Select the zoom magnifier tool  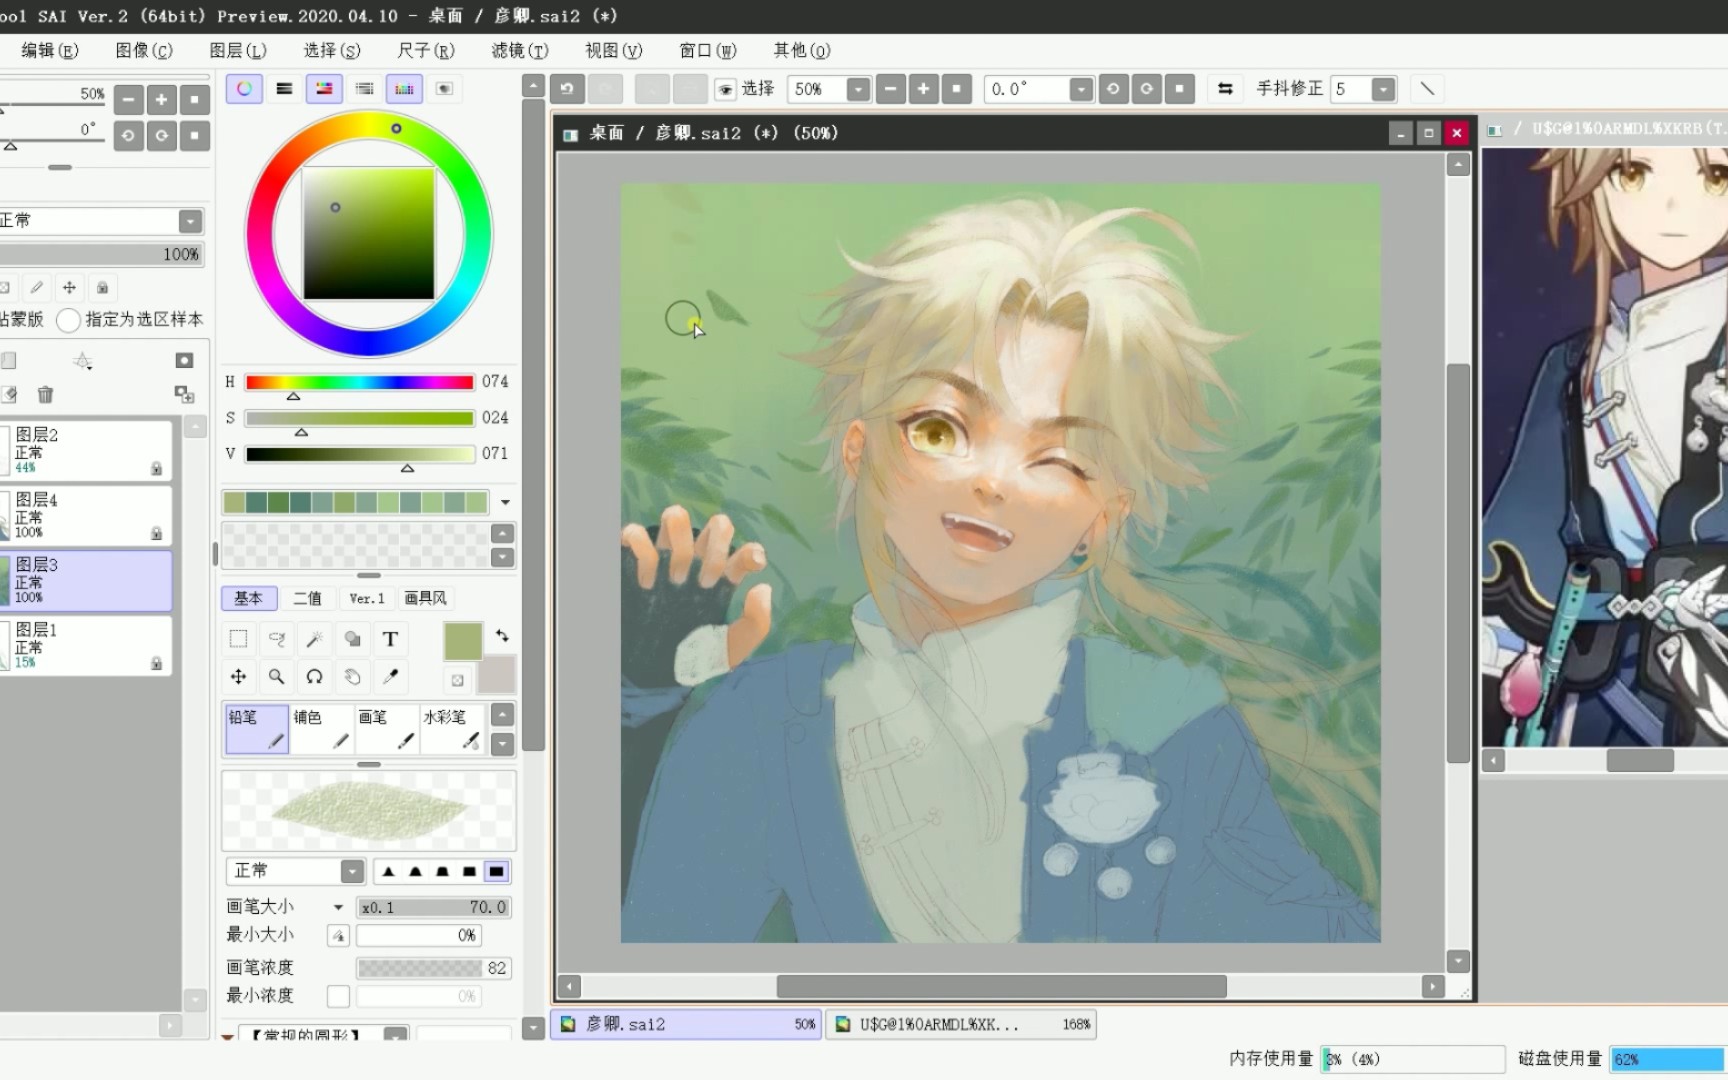pyautogui.click(x=276, y=677)
